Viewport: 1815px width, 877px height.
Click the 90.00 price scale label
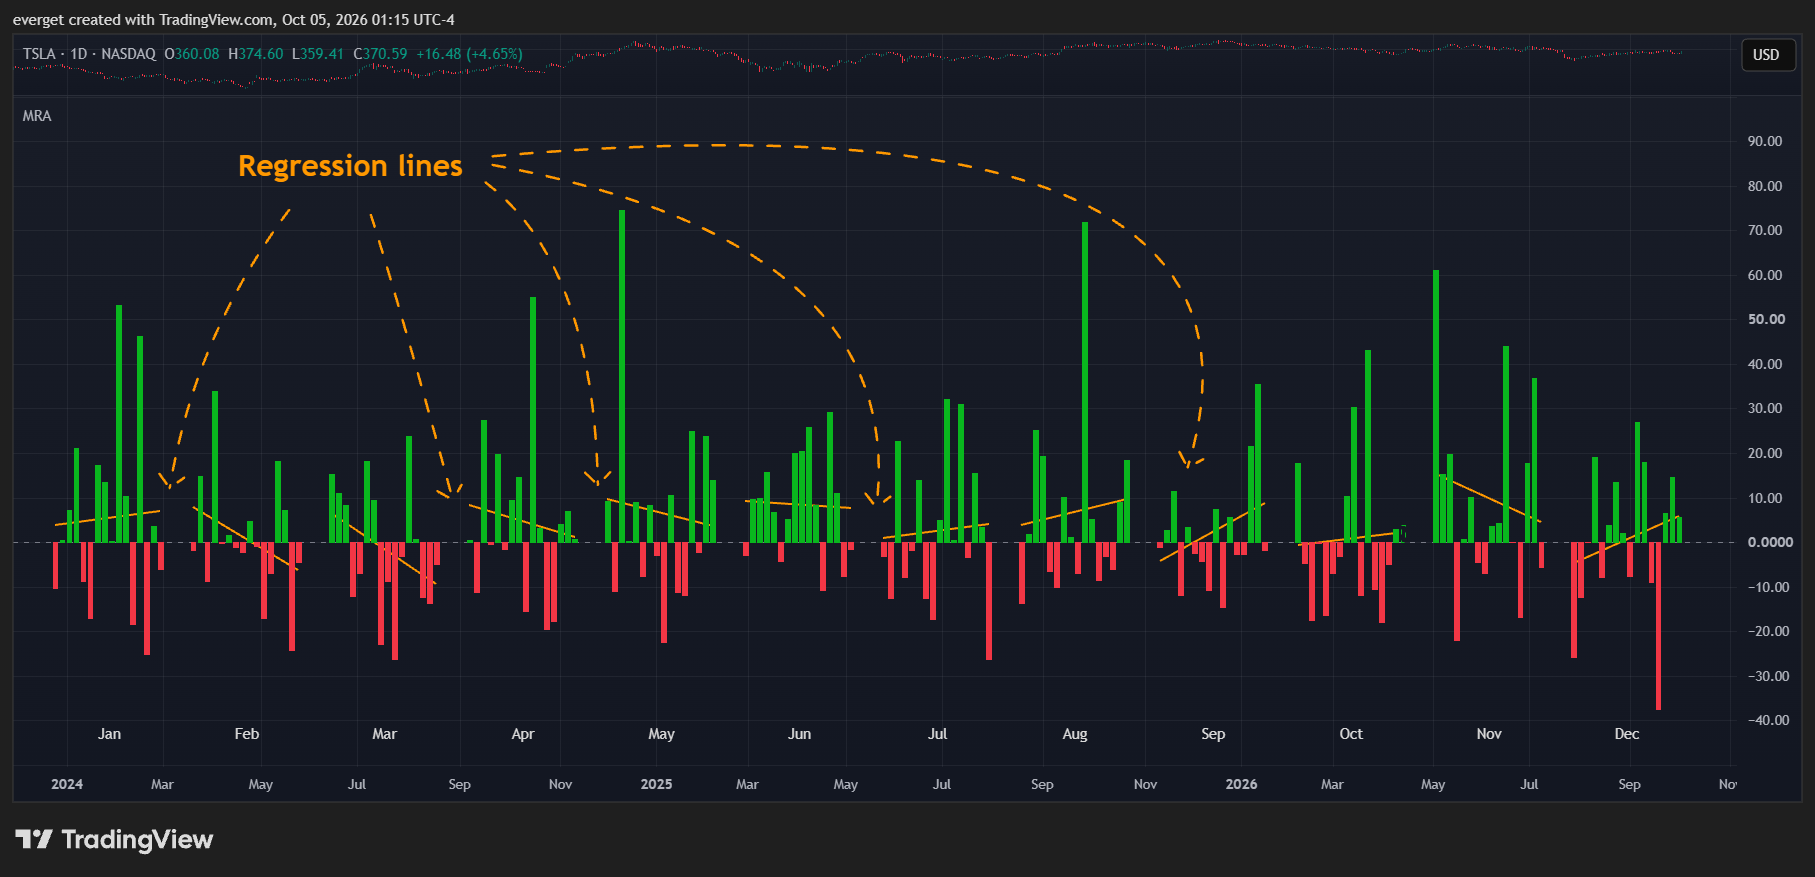[x=1765, y=141]
